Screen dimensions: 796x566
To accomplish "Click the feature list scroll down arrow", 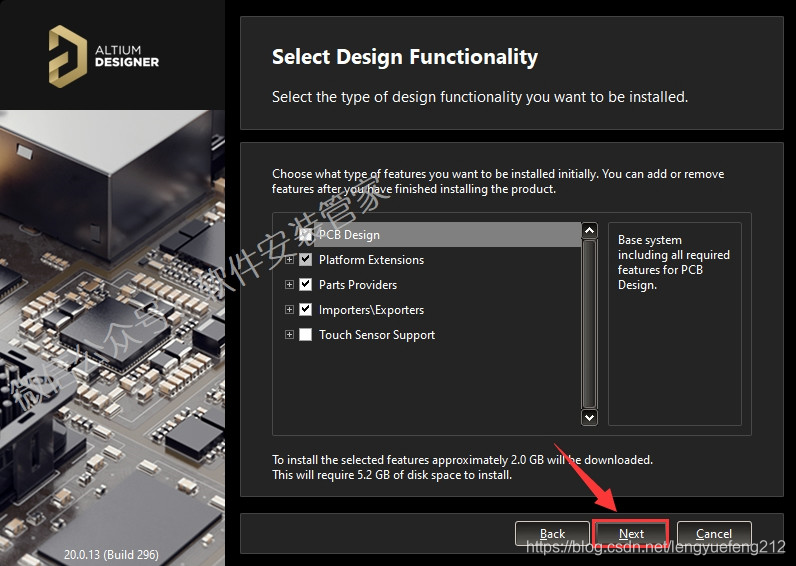I will (589, 418).
